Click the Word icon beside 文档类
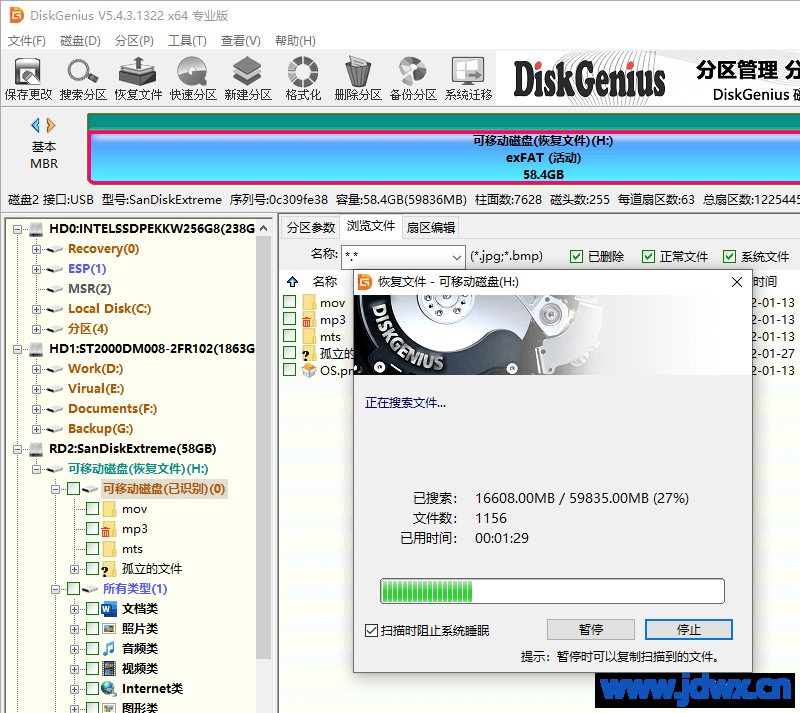Screen dimensions: 800x713 pyautogui.click(x=108, y=609)
